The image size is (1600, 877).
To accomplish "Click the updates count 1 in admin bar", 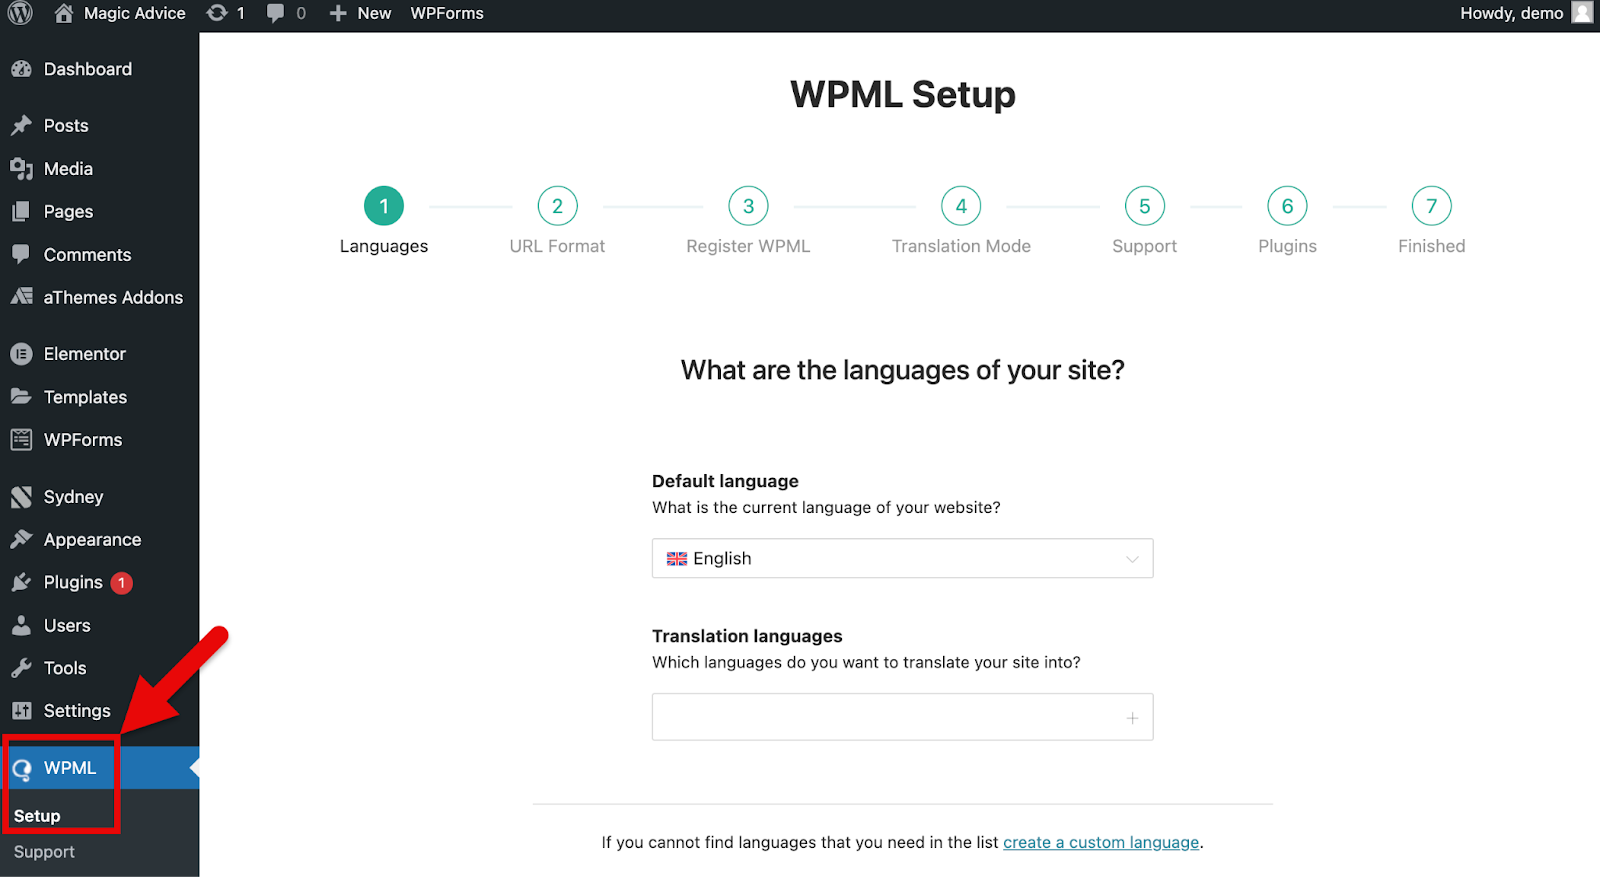I will [240, 13].
